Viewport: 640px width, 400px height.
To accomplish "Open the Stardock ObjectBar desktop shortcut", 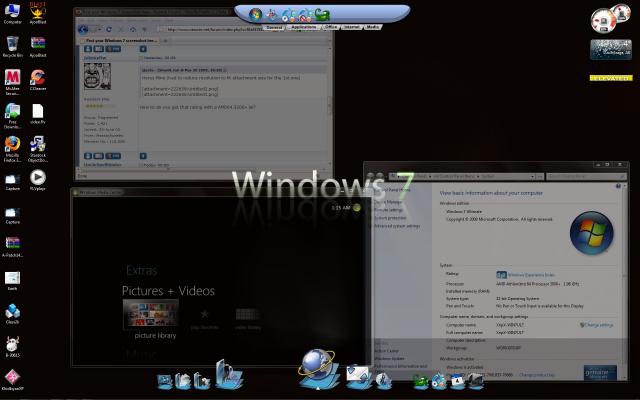I will tap(38, 149).
